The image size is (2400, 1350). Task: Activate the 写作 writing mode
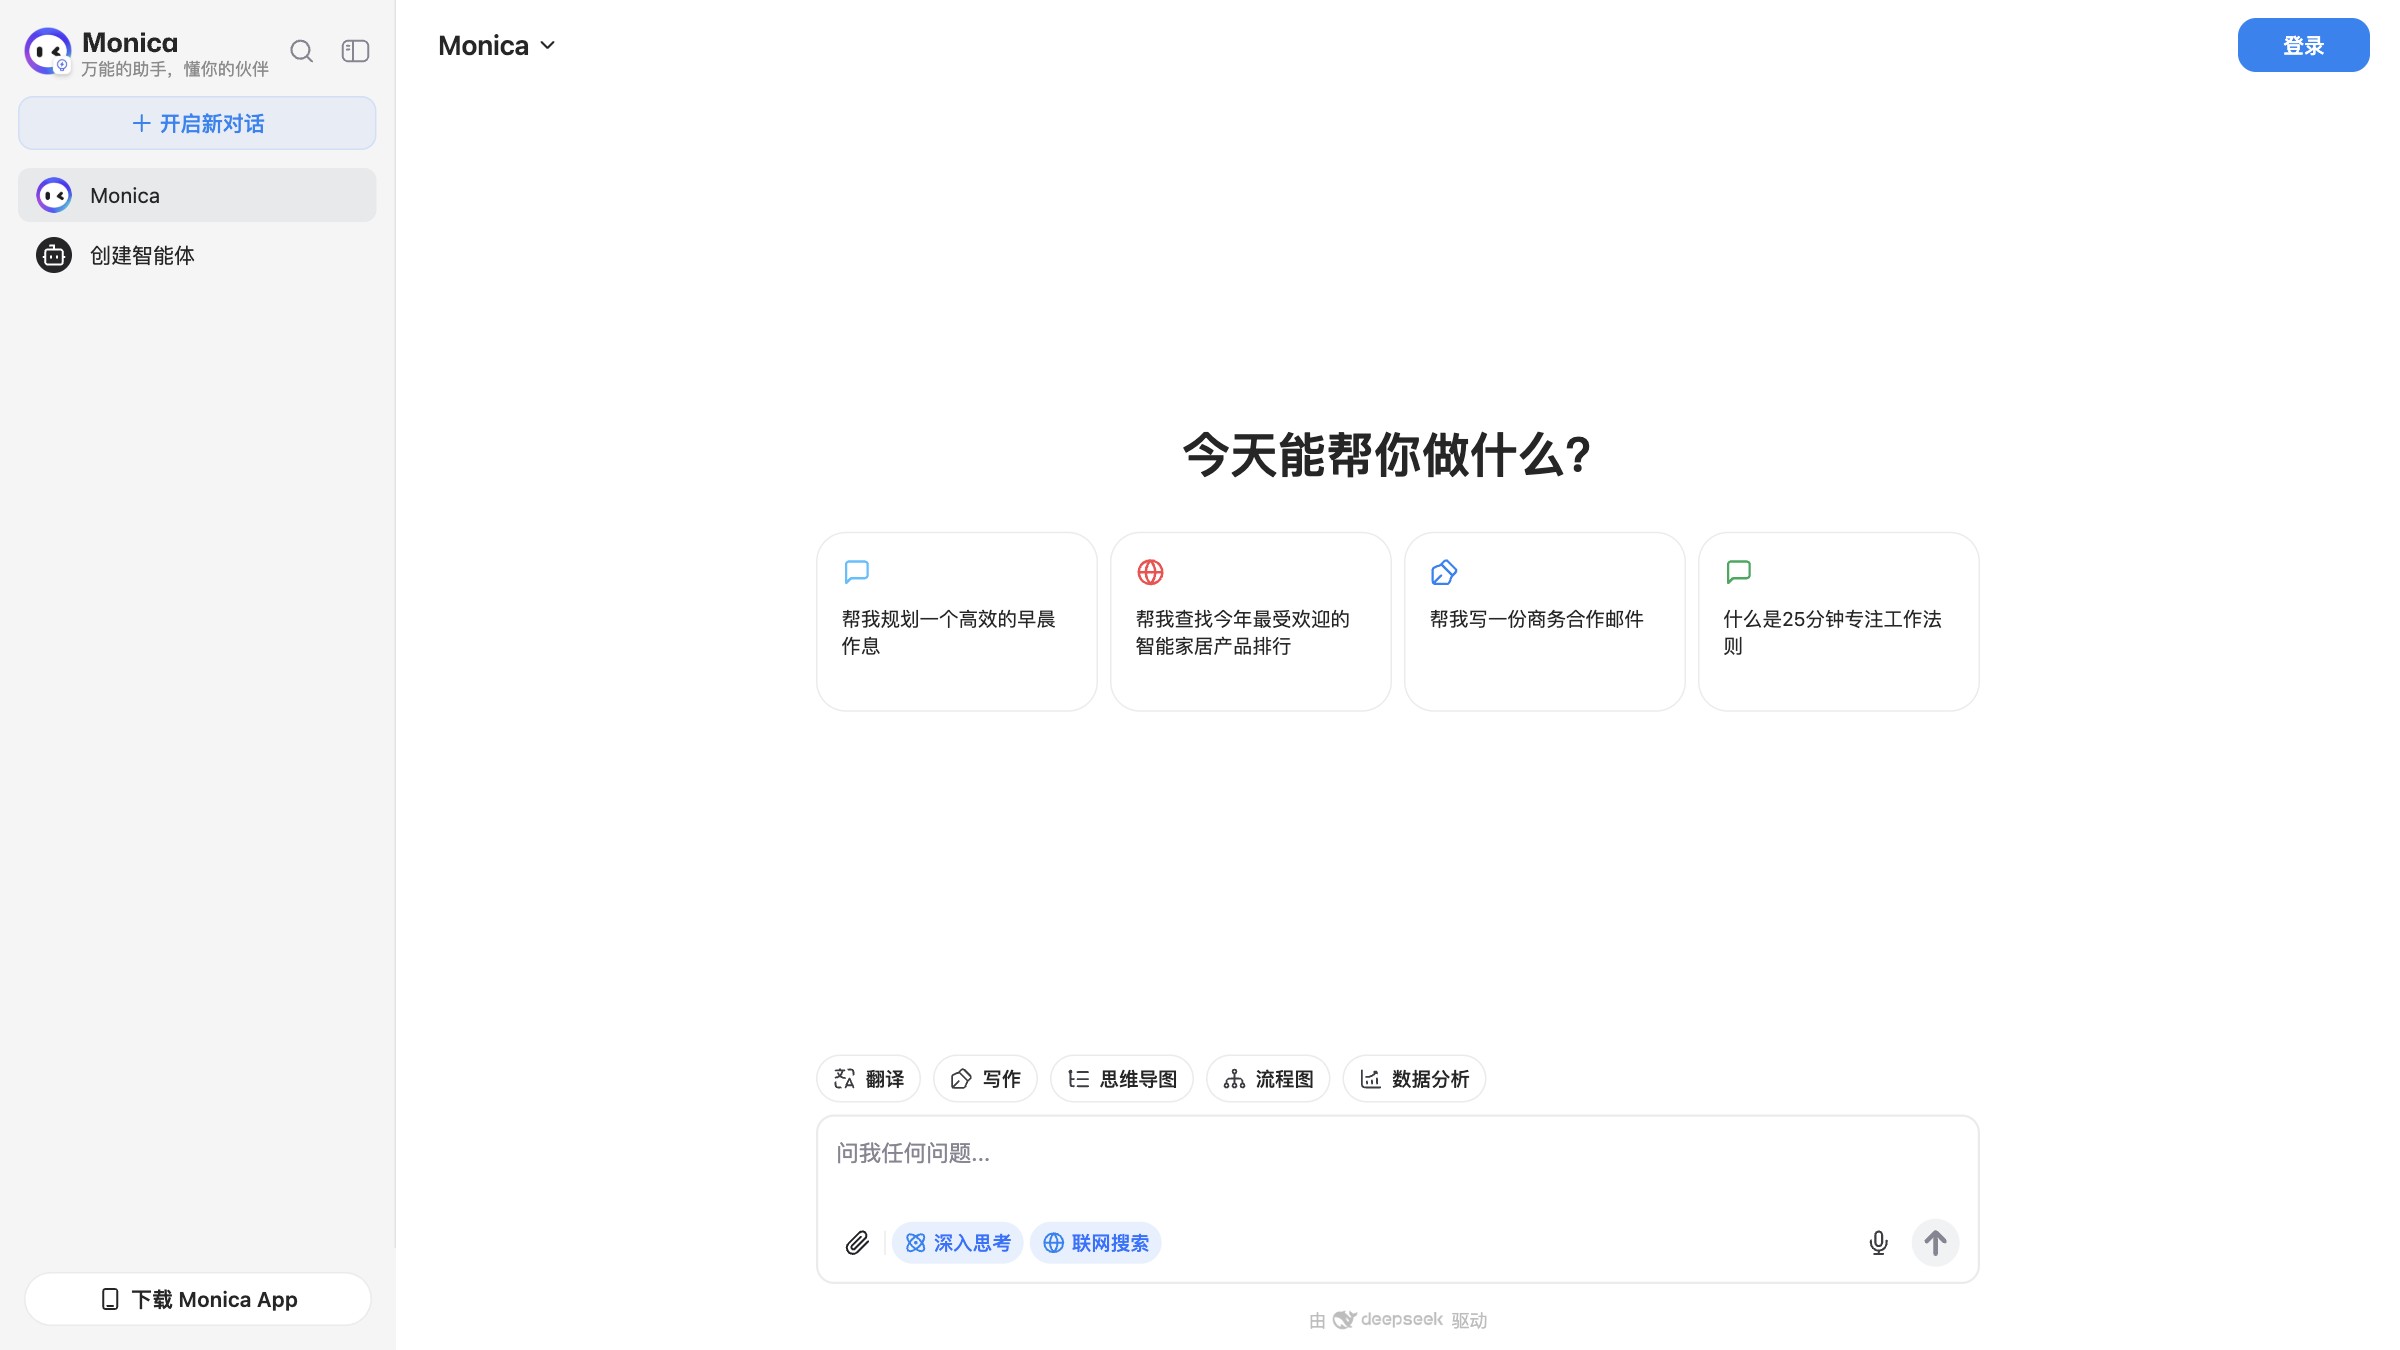pyautogui.click(x=985, y=1078)
